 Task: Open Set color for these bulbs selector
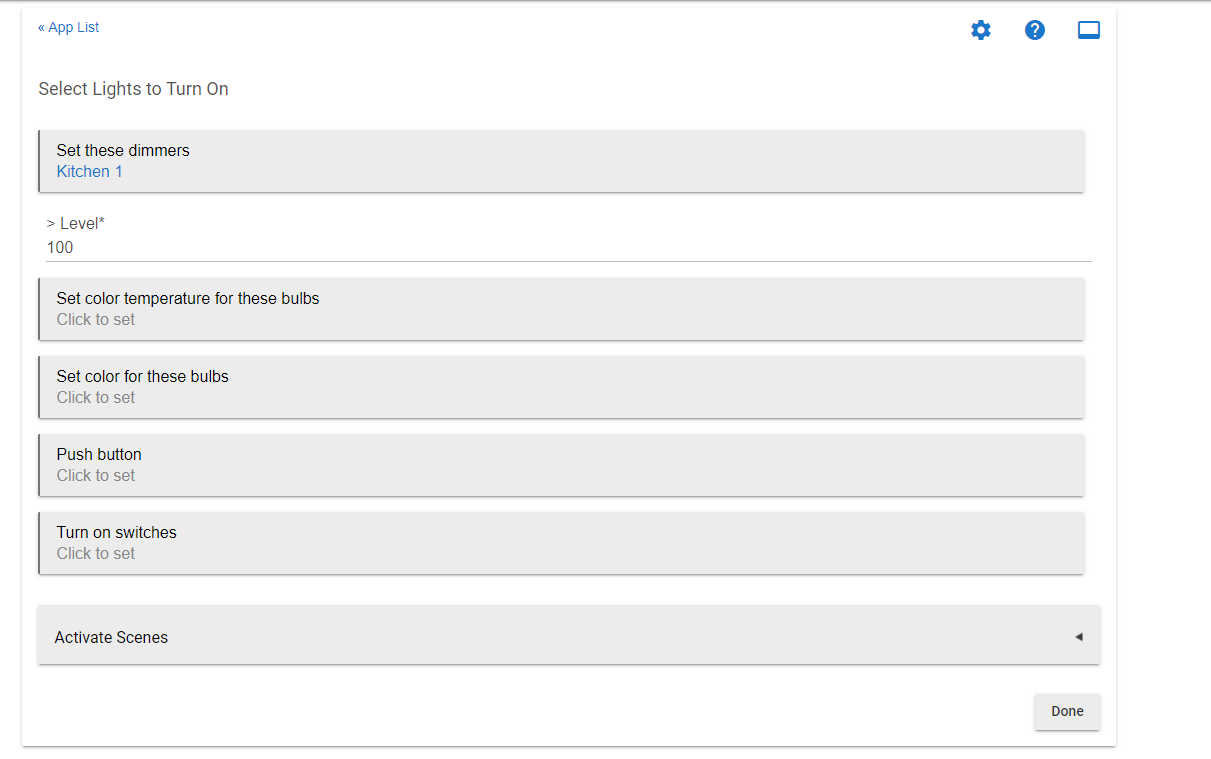[x=561, y=387]
